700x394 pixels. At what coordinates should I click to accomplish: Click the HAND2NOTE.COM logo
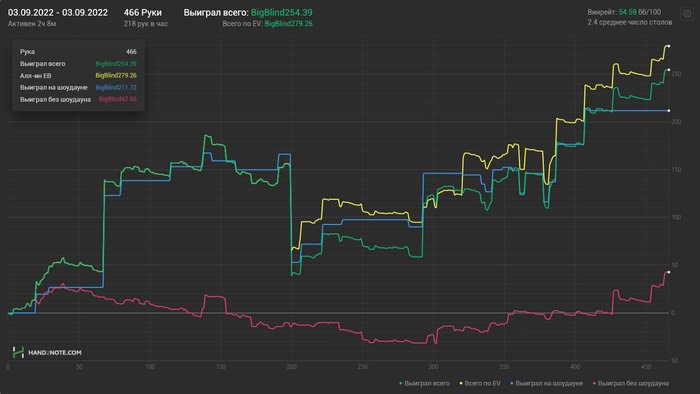[x=47, y=353]
